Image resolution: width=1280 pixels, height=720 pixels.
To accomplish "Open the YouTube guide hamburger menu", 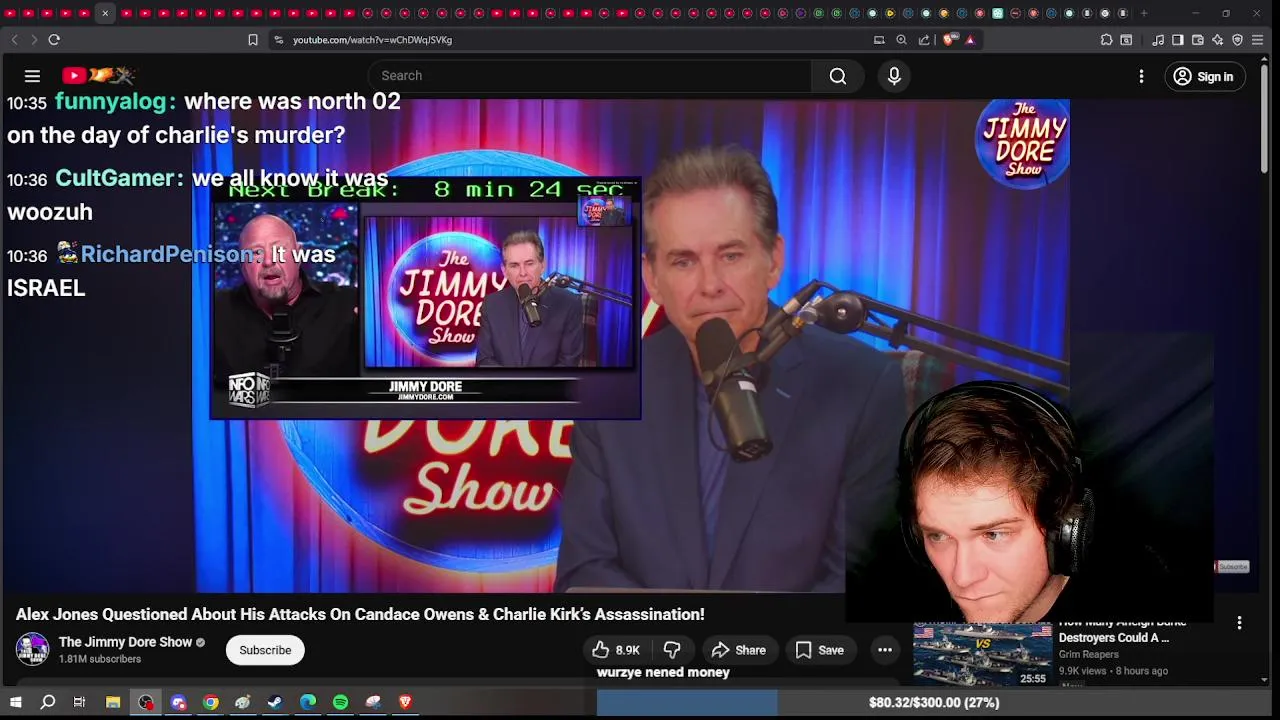I will 32,76.
